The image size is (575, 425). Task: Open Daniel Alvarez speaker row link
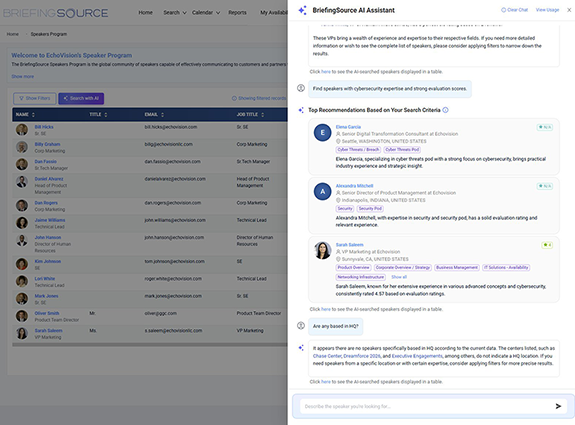click(x=49, y=179)
